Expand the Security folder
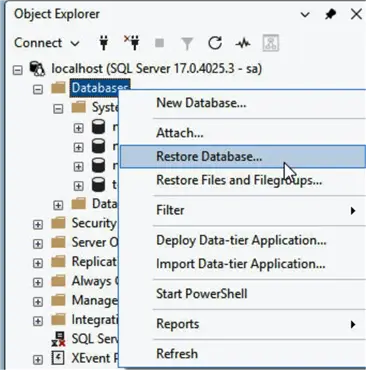 tap(38, 225)
